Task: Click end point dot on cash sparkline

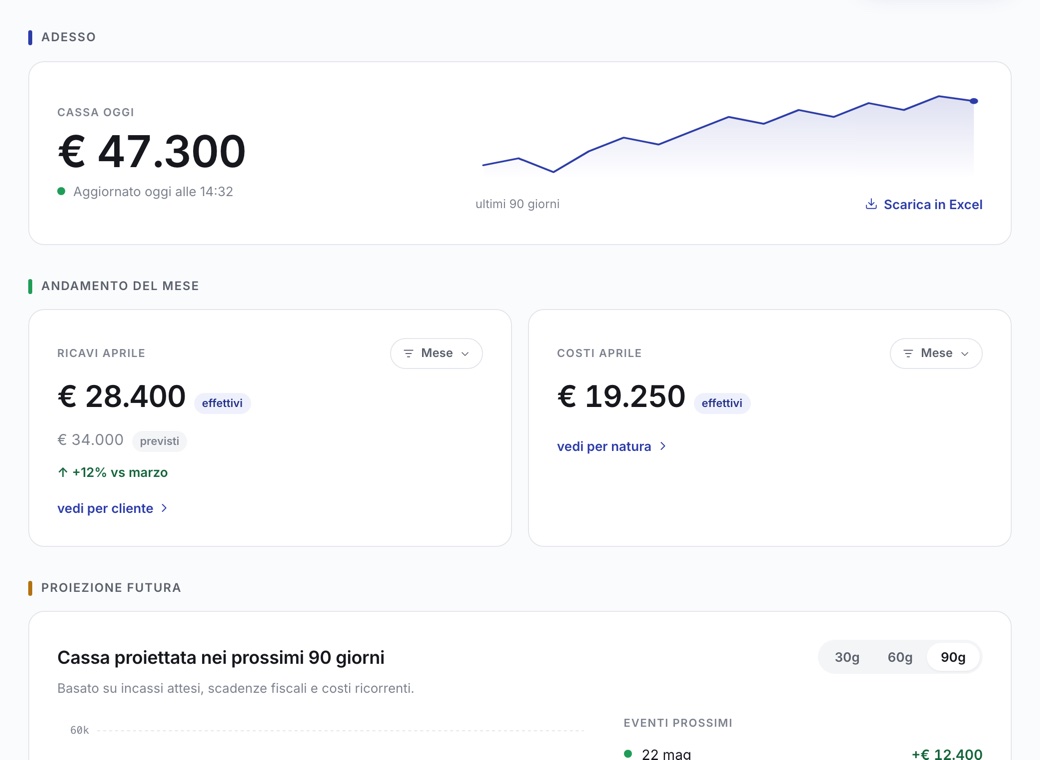Action: (974, 101)
